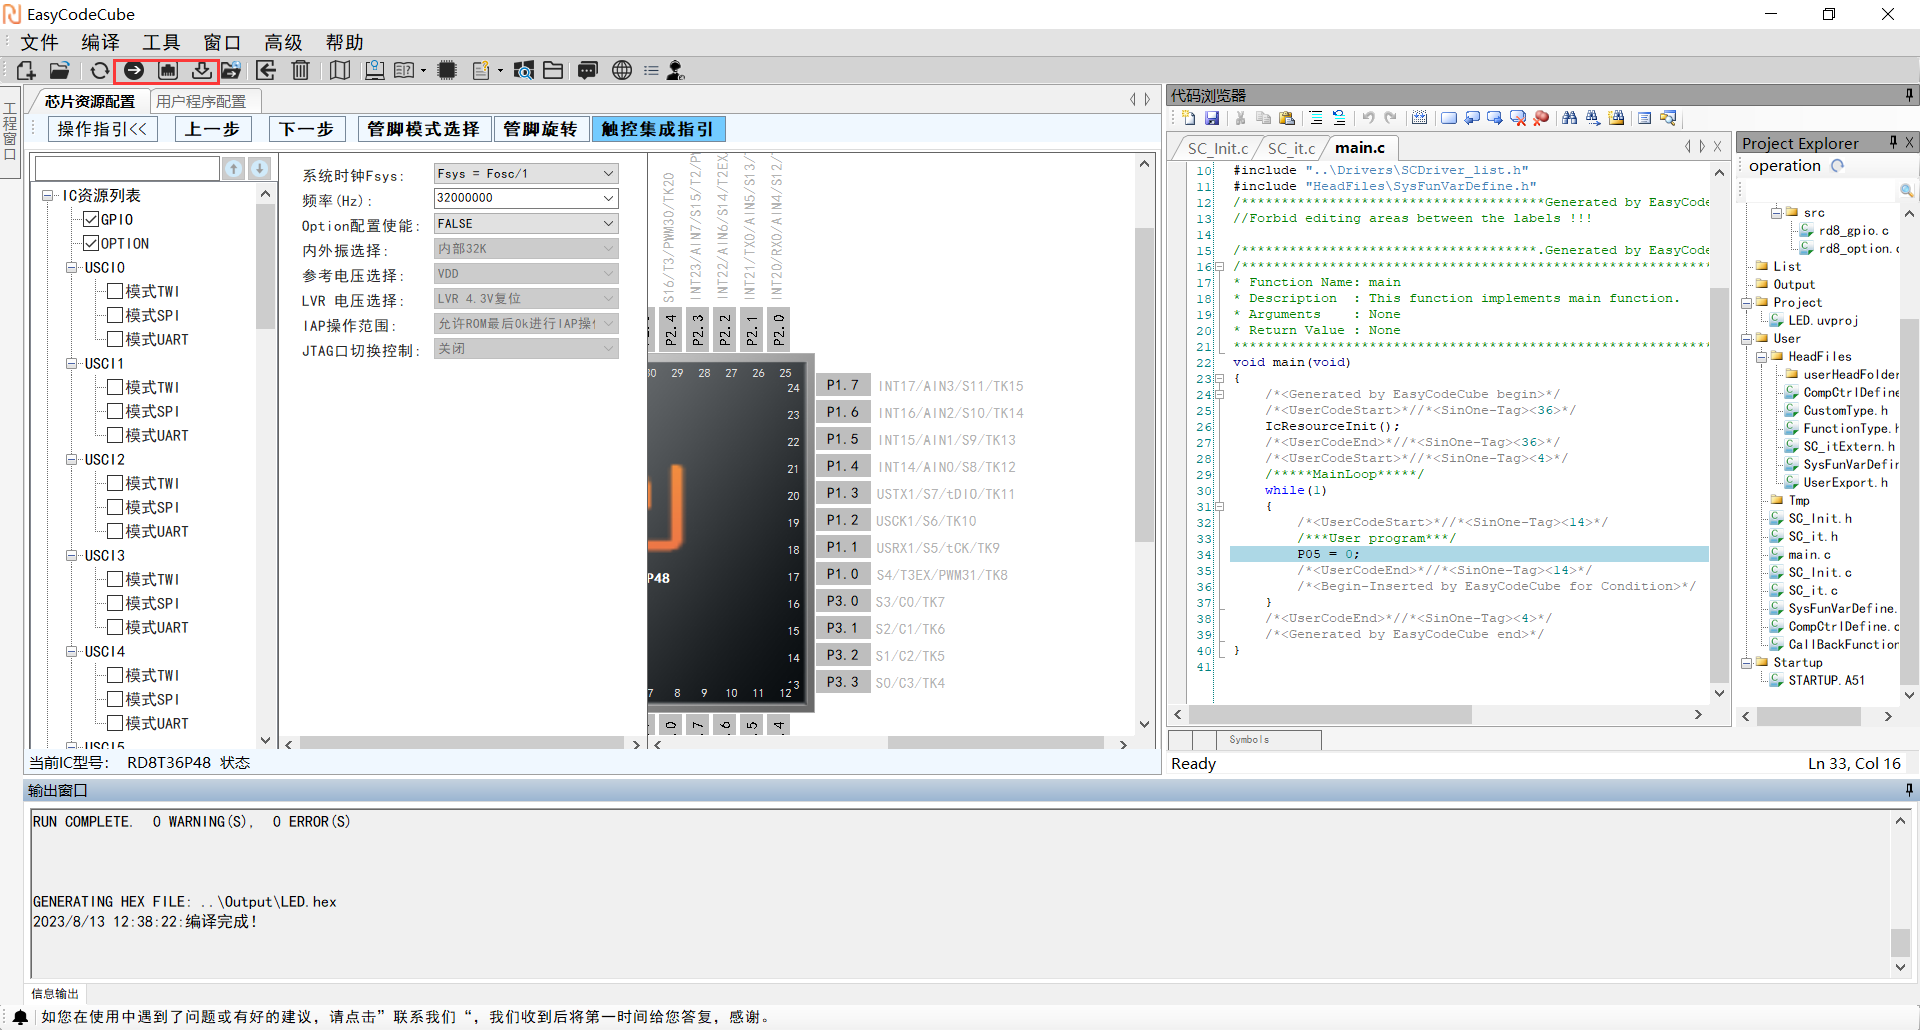Clear all bookmarks icon with red X

click(x=1518, y=118)
